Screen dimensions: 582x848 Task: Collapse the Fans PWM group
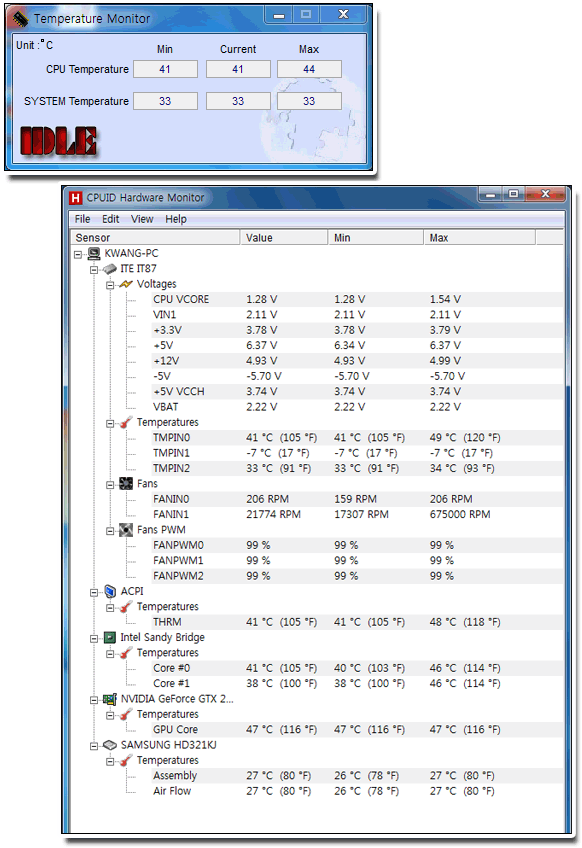110,531
